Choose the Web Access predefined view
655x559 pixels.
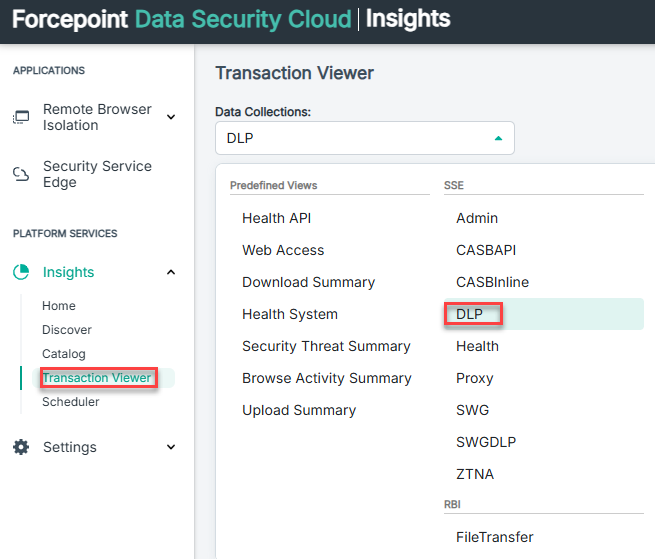point(283,250)
